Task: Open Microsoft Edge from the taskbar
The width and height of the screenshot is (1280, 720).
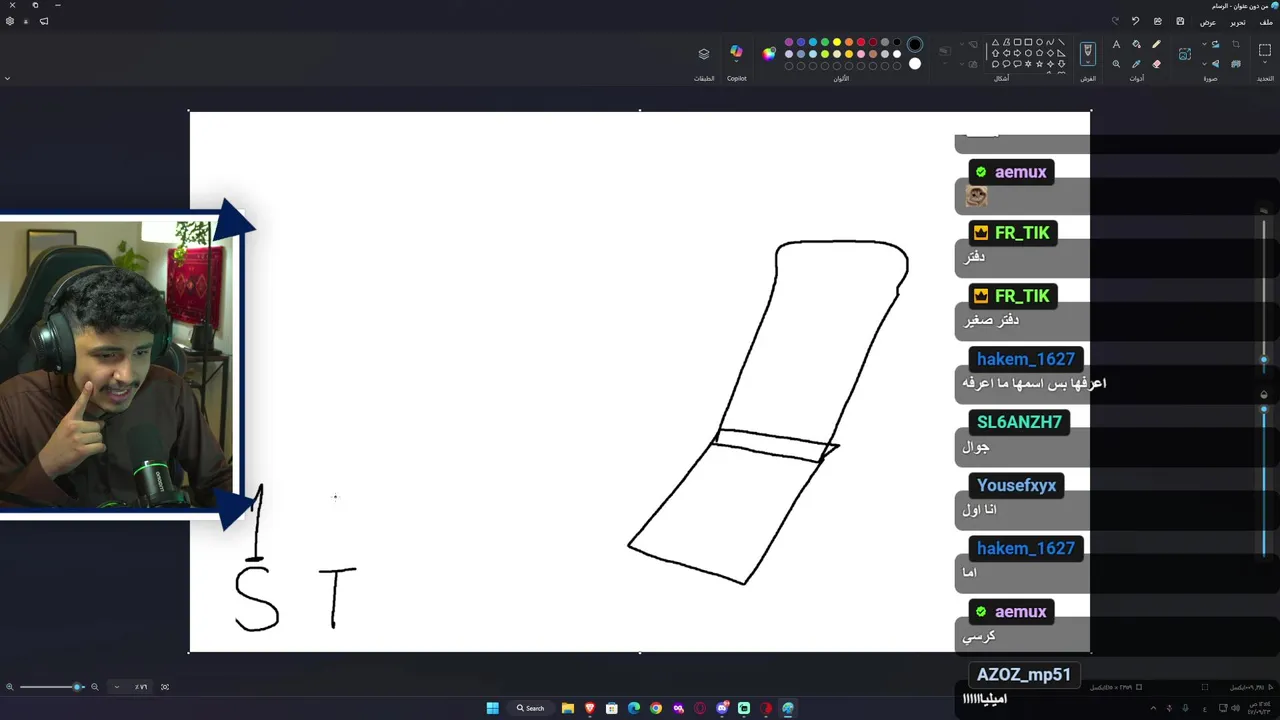Action: [x=634, y=708]
